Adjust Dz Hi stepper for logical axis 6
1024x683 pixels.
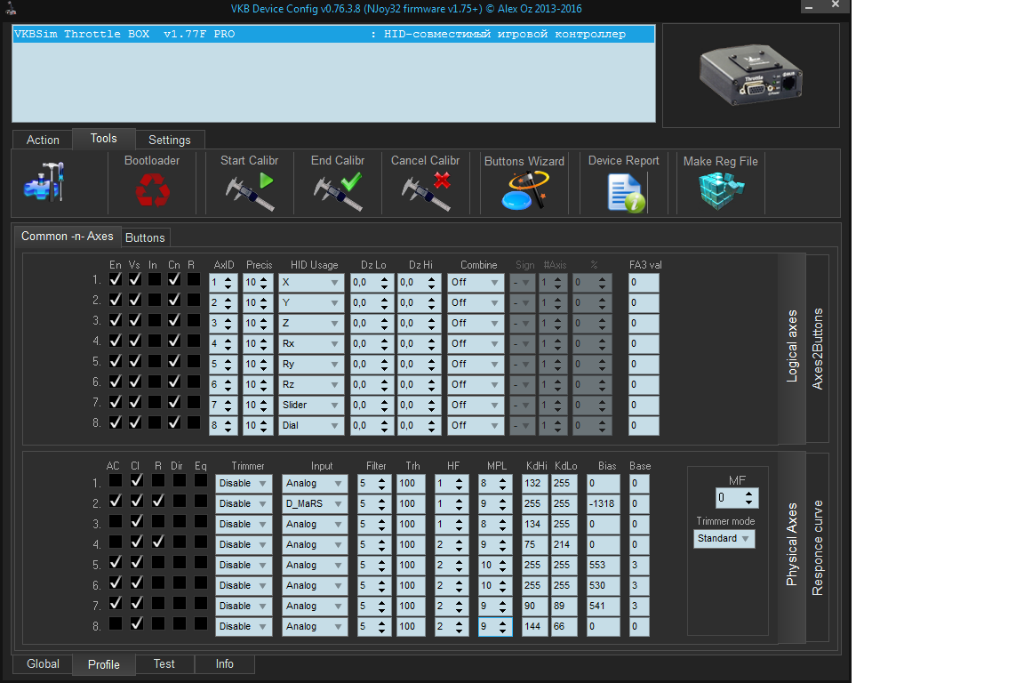click(x=431, y=385)
